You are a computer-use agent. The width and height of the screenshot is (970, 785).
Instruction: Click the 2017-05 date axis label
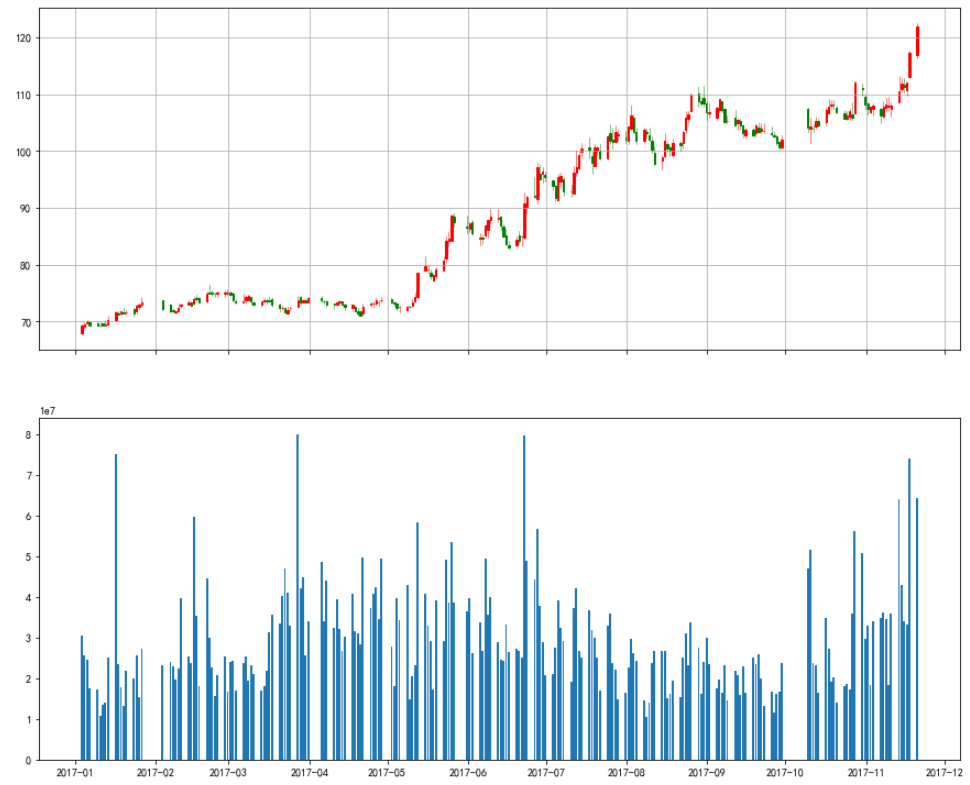[388, 773]
